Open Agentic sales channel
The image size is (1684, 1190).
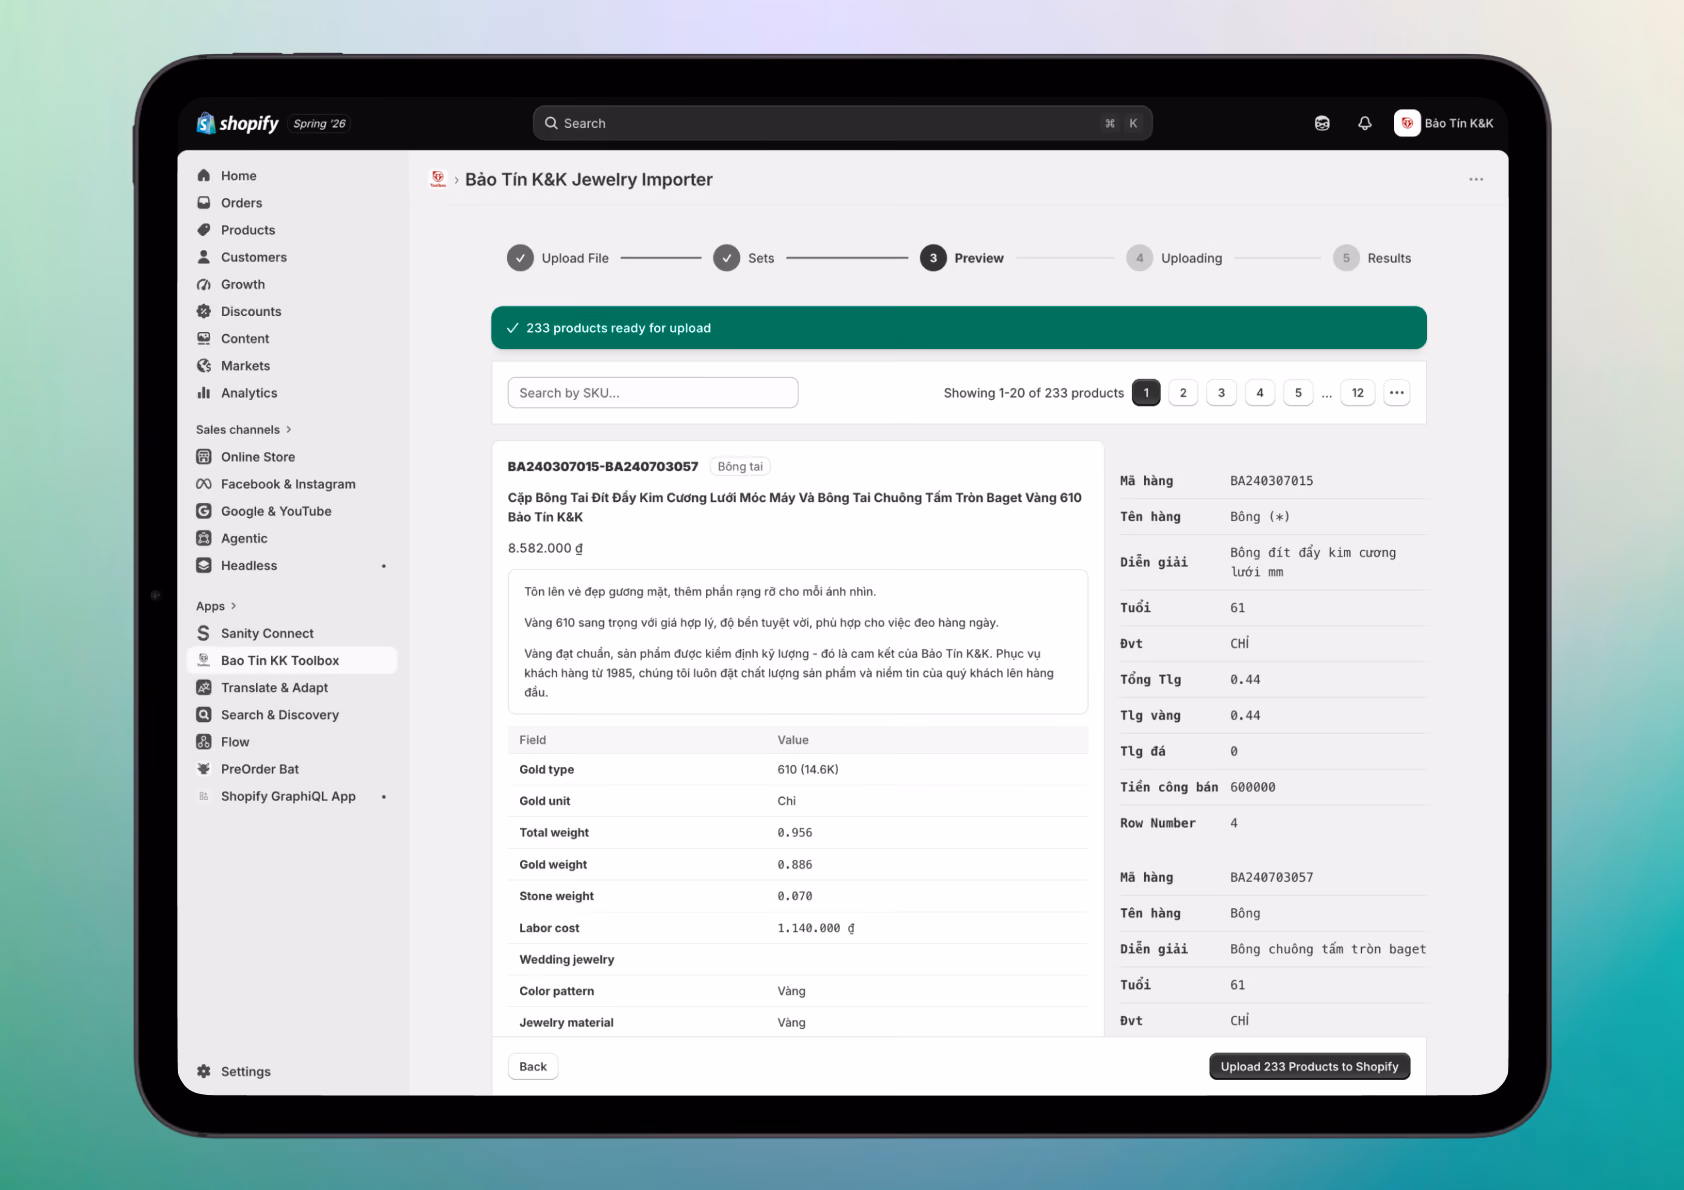click(292, 538)
